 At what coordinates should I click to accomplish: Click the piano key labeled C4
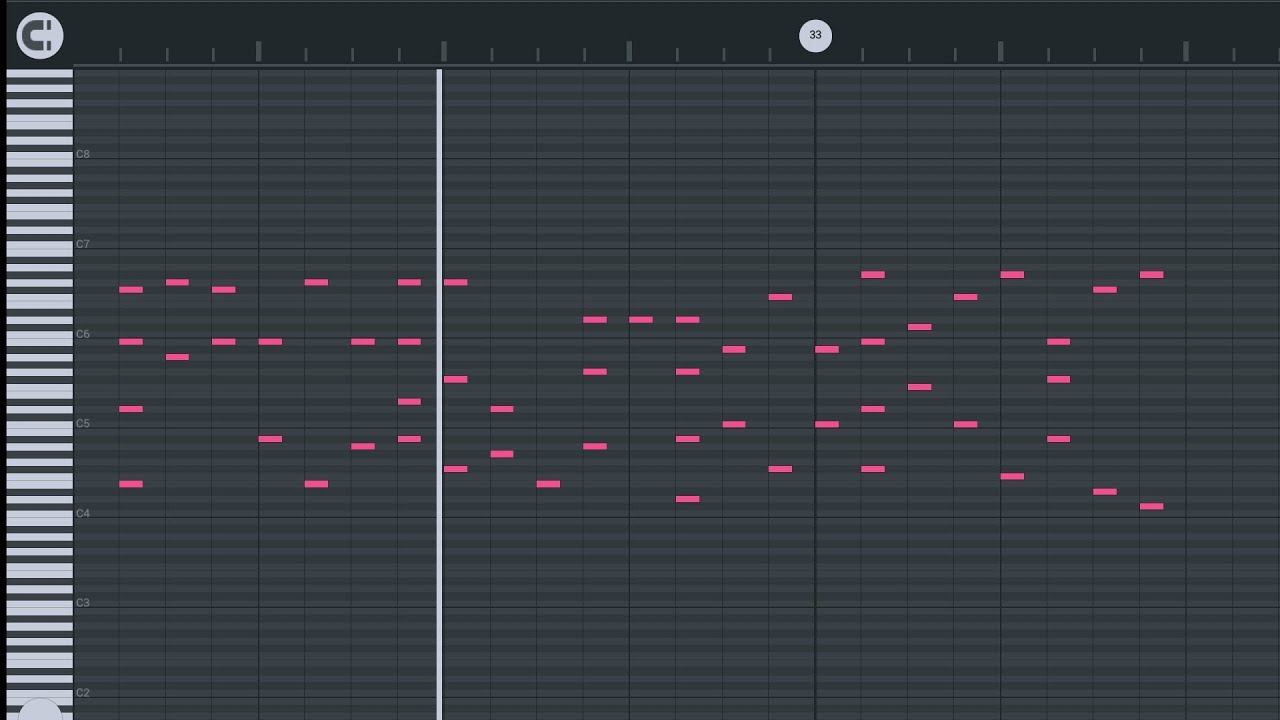tap(40, 515)
